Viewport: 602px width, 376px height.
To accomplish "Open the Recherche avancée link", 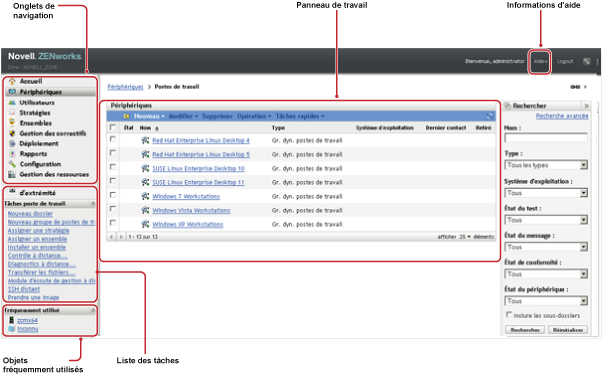I will click(x=562, y=116).
